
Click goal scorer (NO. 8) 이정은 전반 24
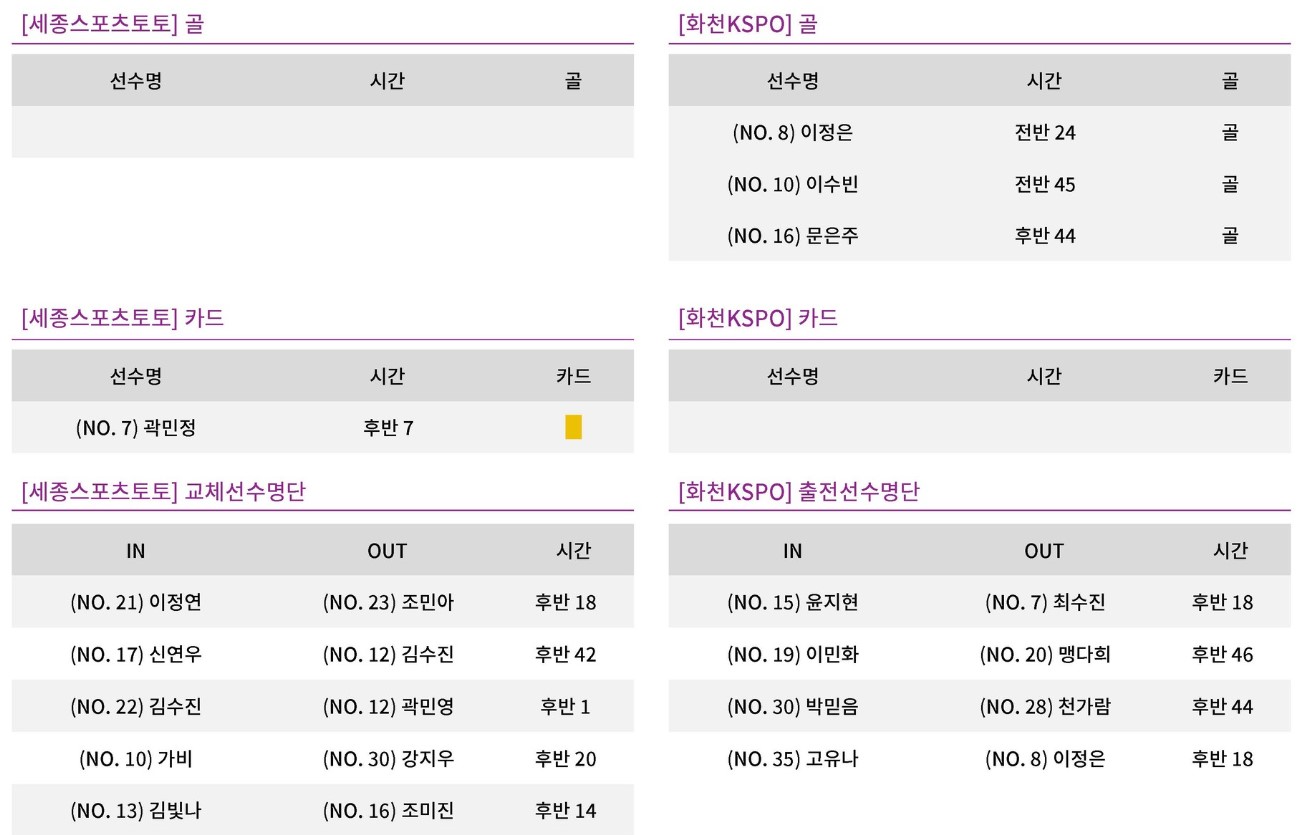pyautogui.click(x=792, y=132)
